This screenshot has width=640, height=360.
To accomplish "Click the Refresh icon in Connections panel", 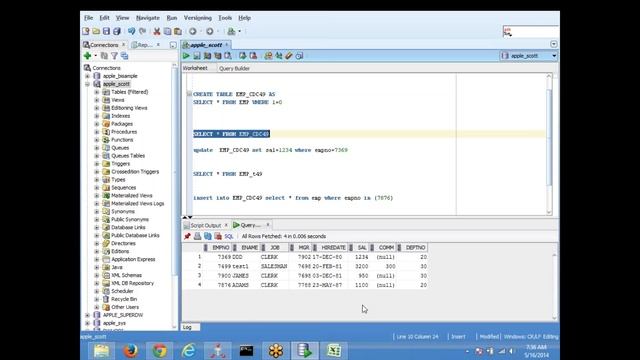I will (104, 56).
